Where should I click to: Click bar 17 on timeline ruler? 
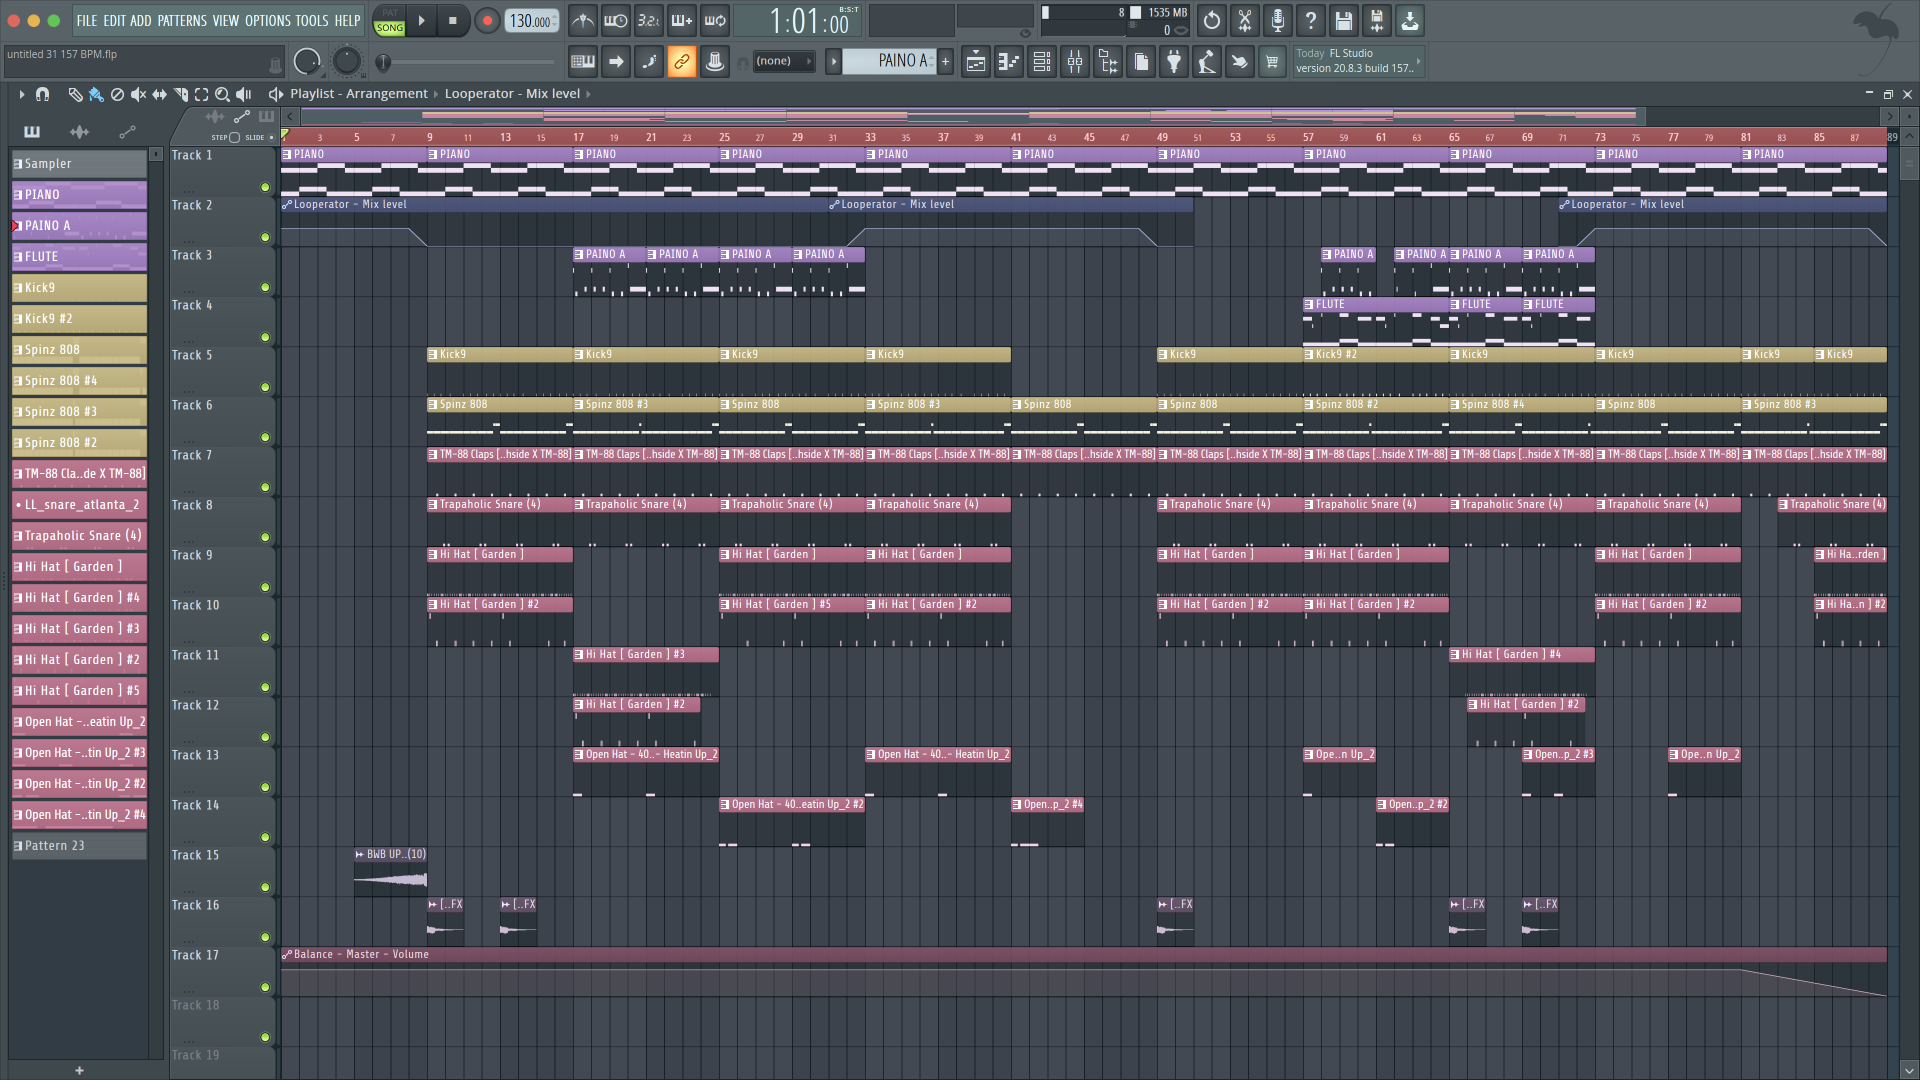click(x=578, y=137)
